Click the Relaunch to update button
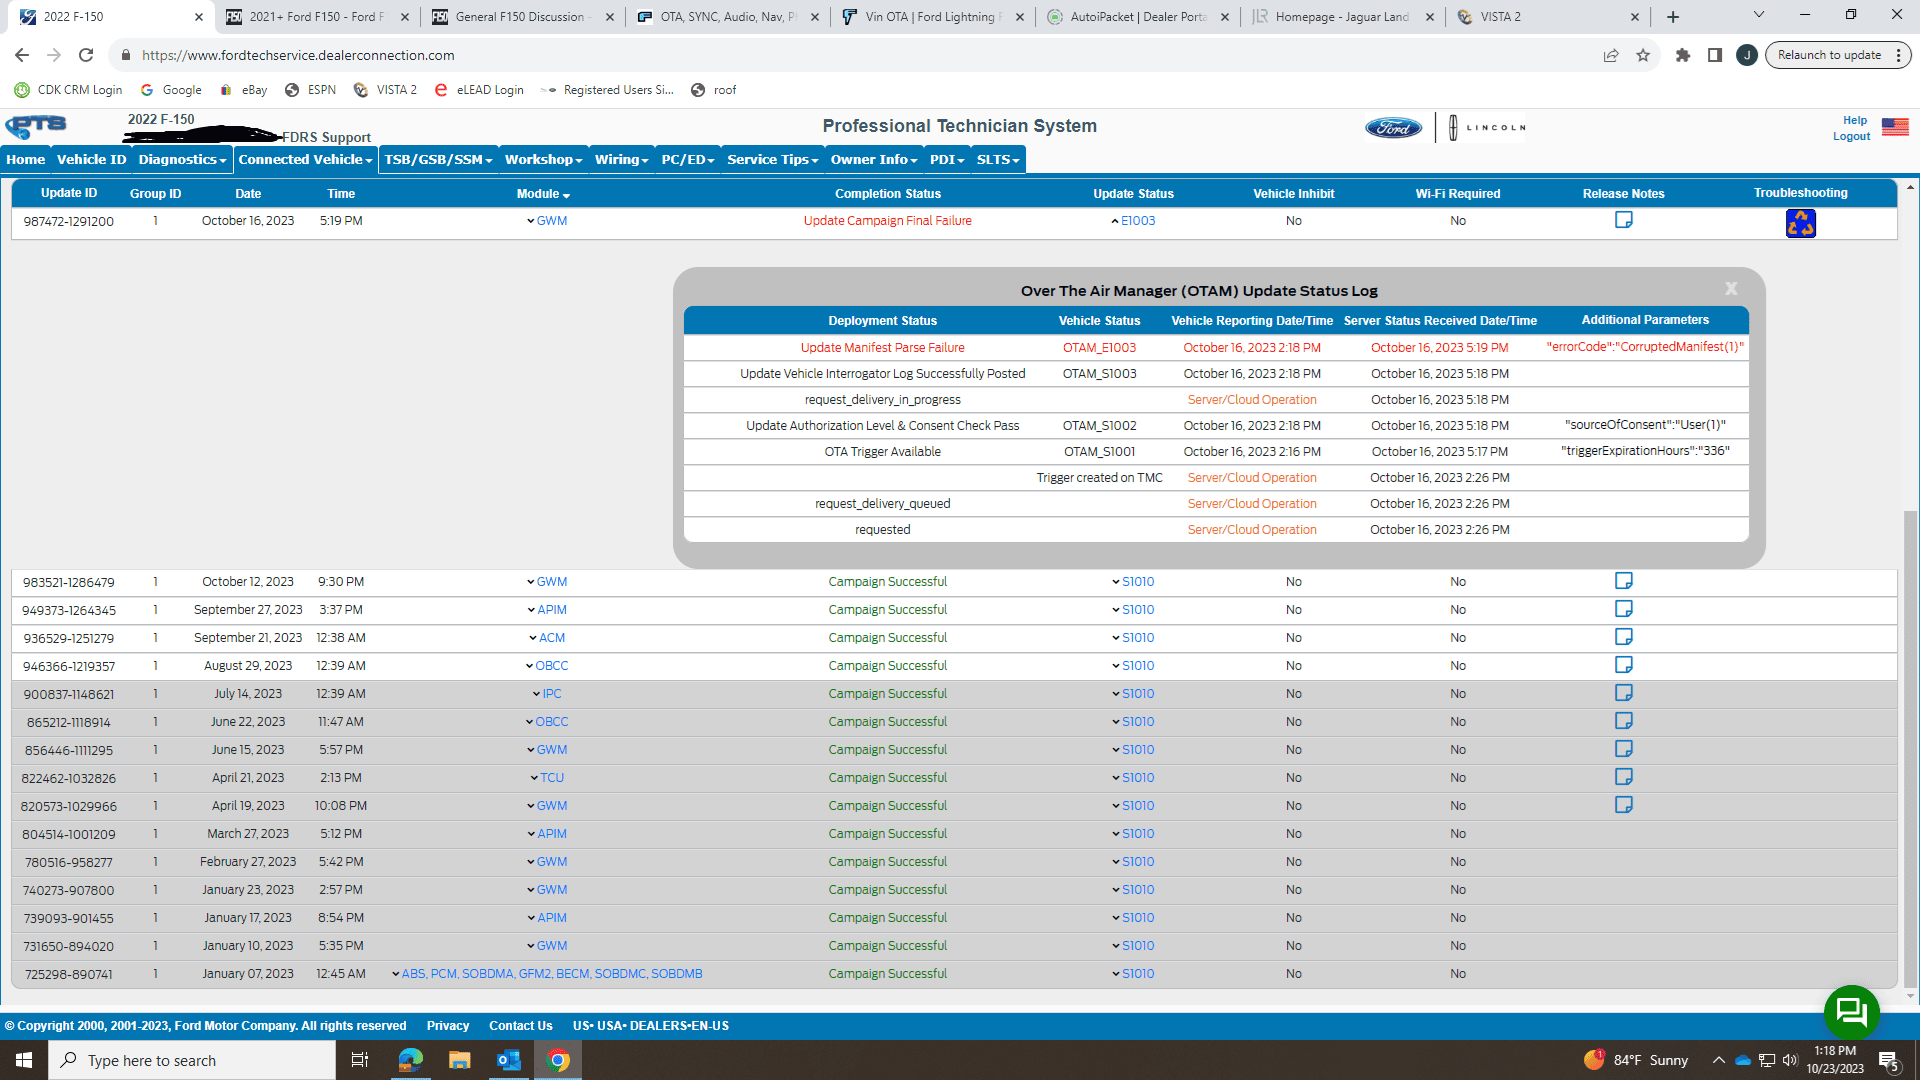 (1829, 55)
